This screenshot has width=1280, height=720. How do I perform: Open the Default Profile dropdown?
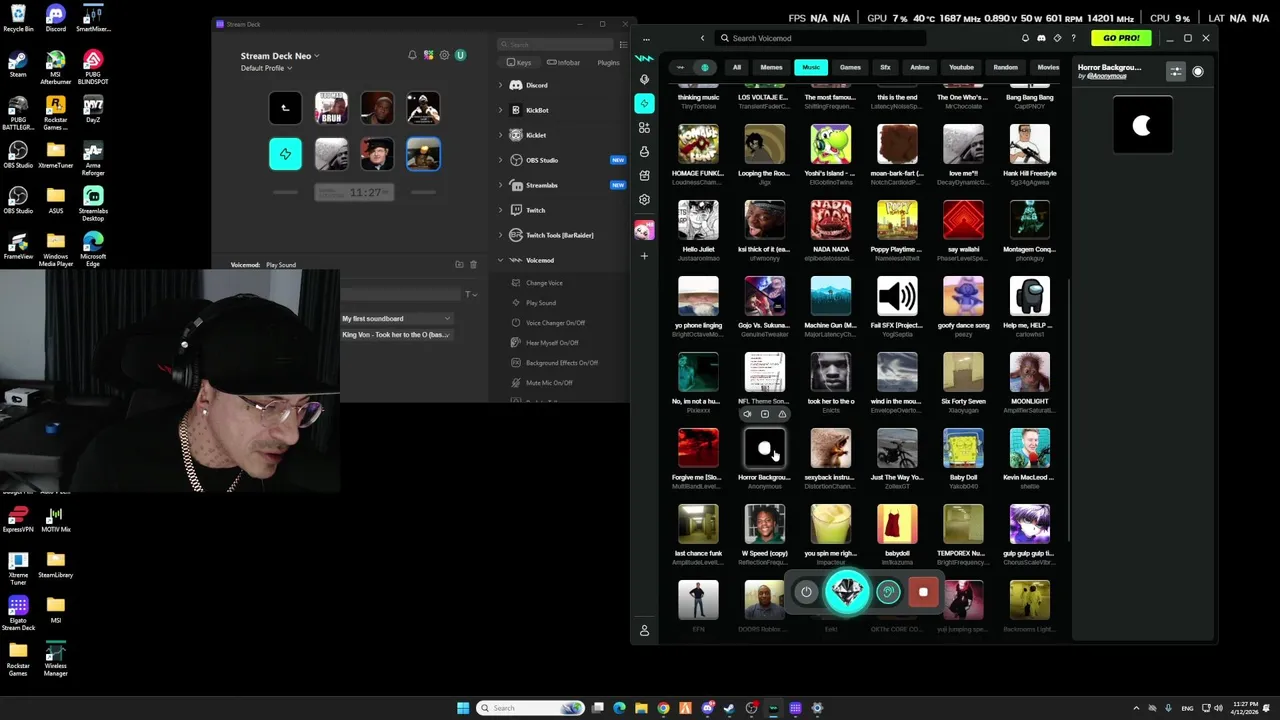pos(266,68)
